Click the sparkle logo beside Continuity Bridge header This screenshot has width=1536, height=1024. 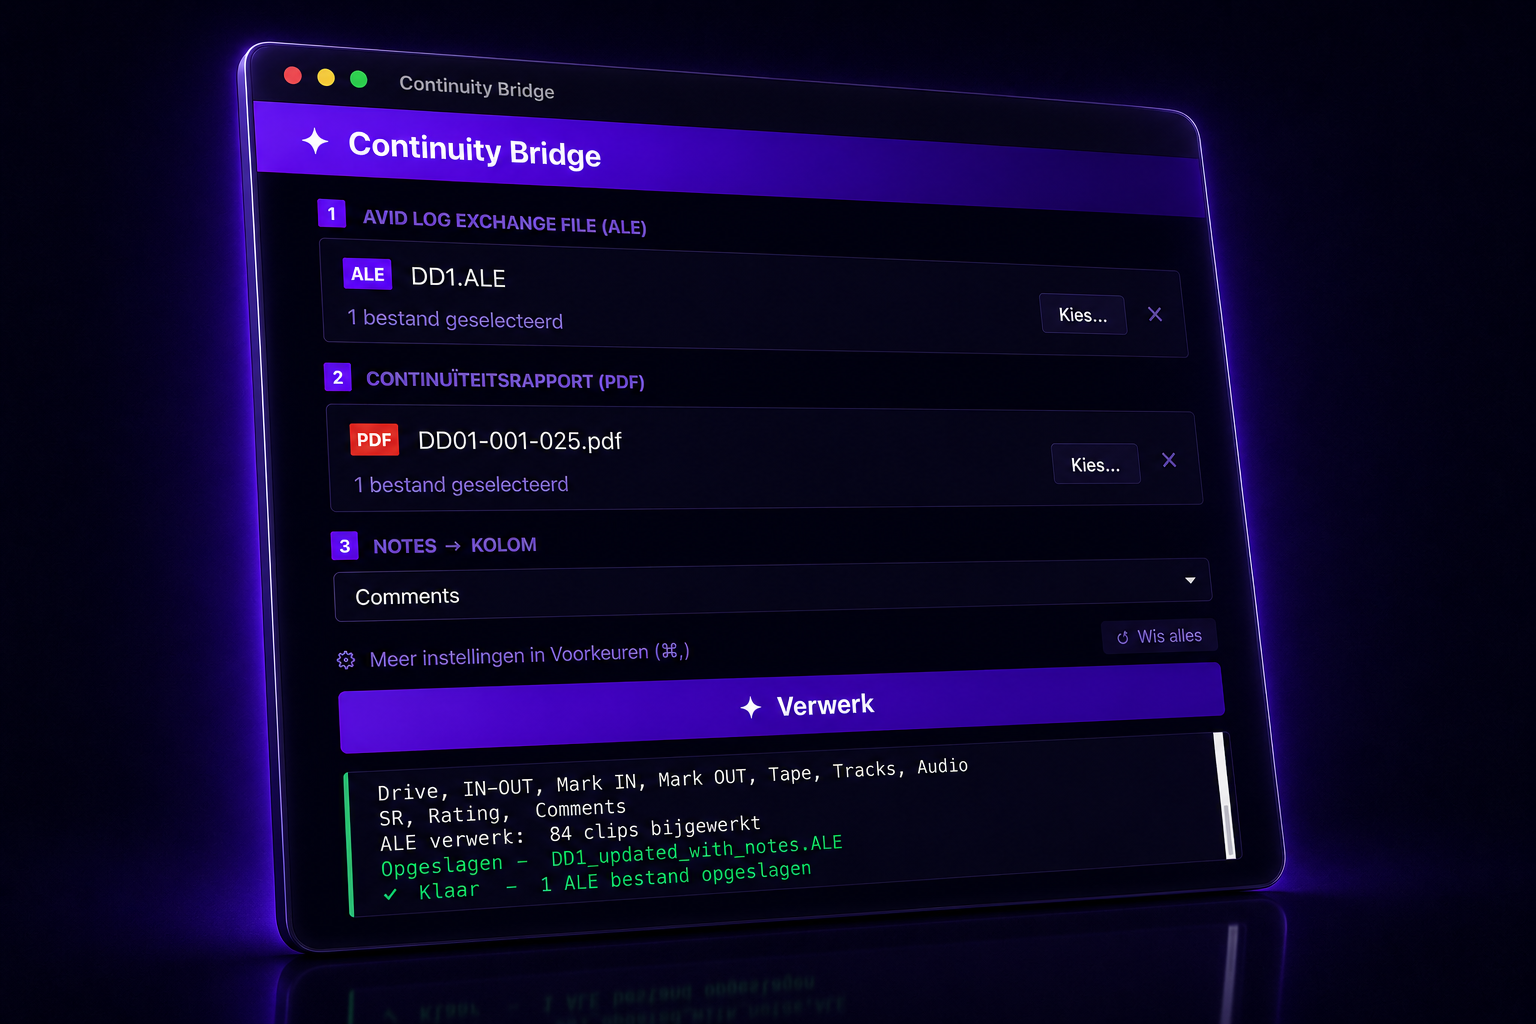(x=315, y=141)
